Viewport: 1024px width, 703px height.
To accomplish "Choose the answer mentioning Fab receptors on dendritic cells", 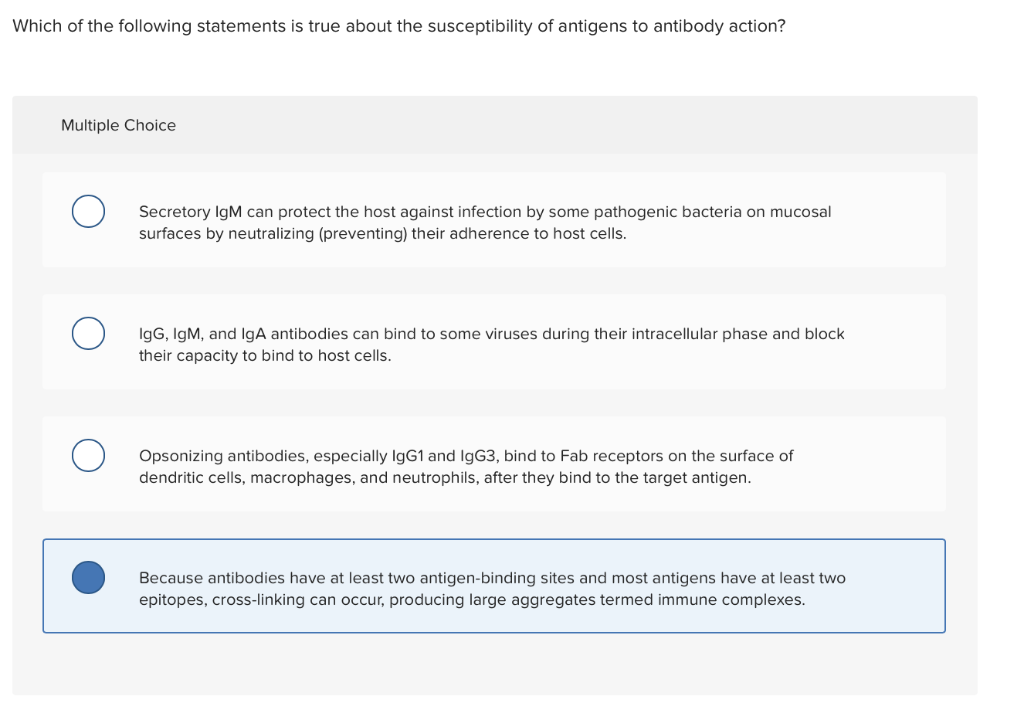I will pyautogui.click(x=465, y=466).
